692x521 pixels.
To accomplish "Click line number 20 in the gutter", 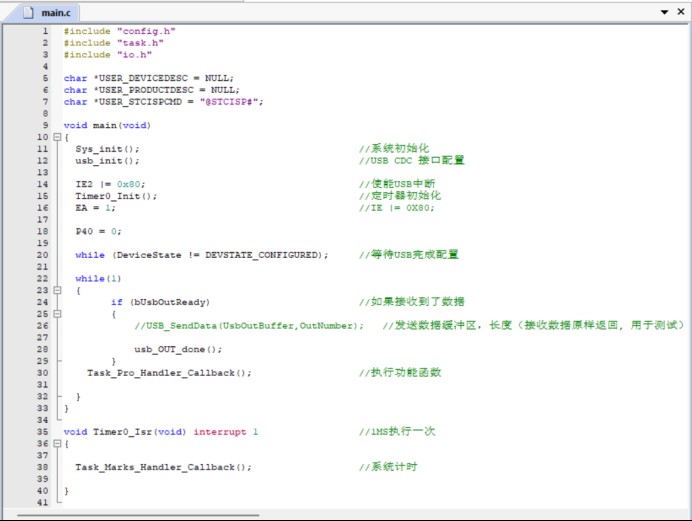I will (x=42, y=255).
